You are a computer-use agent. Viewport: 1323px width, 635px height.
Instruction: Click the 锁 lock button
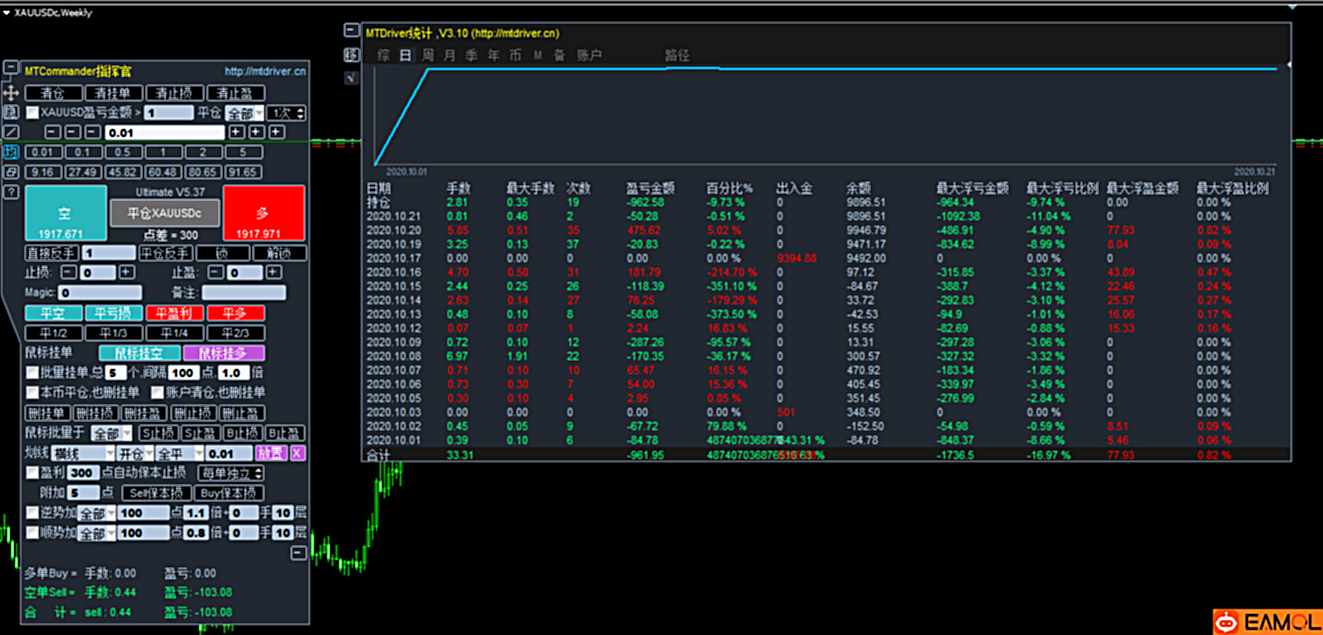(222, 253)
